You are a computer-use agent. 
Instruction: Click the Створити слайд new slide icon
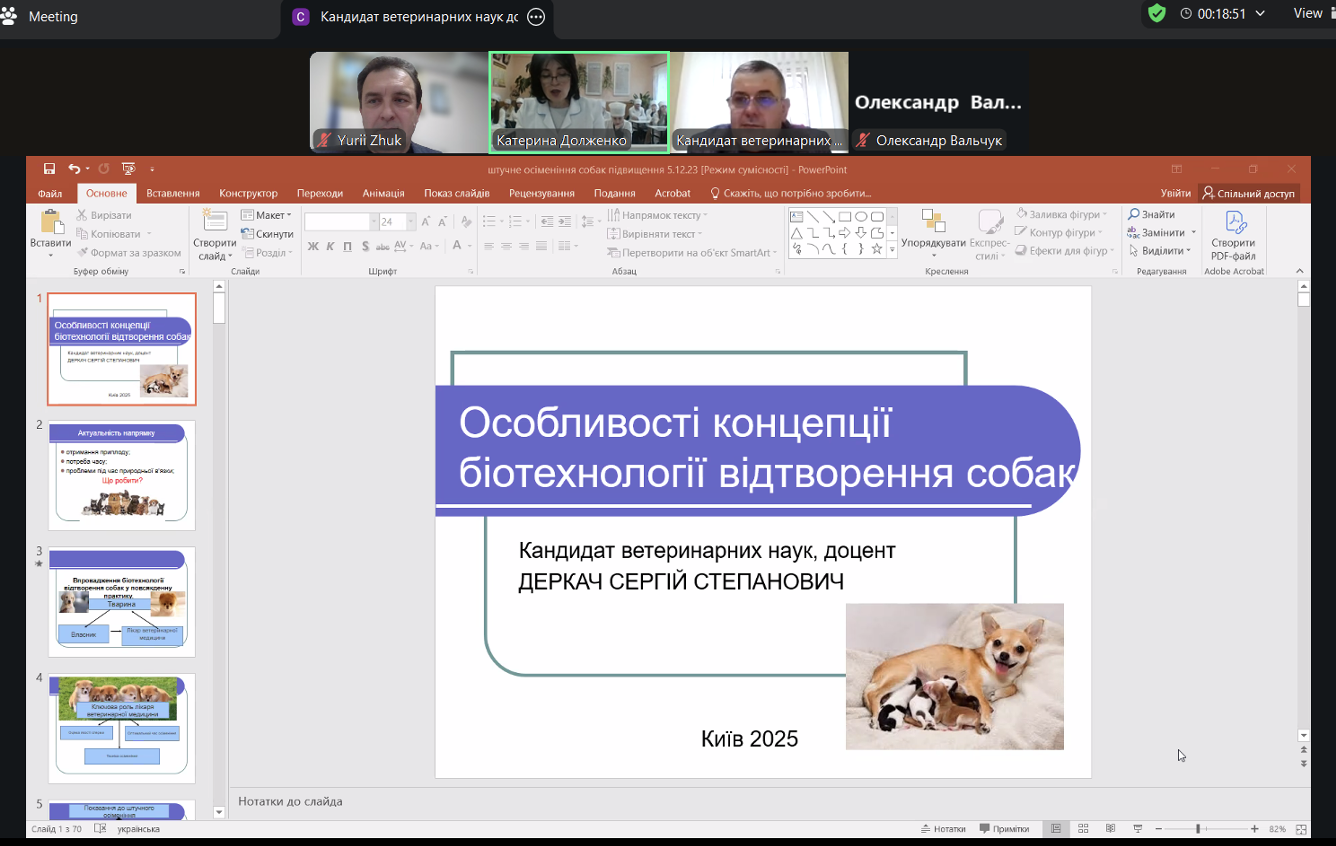coord(214,222)
